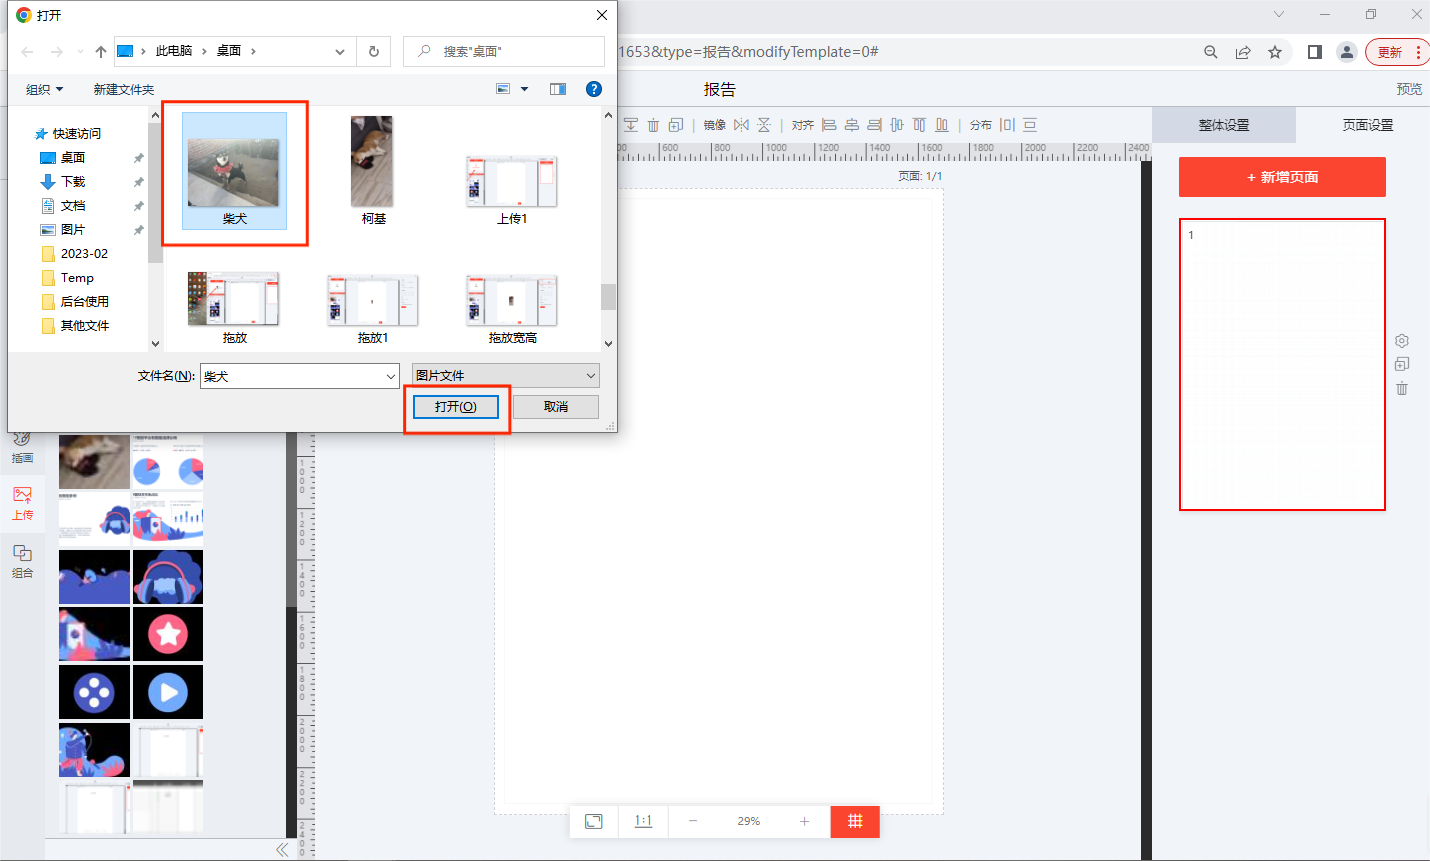This screenshot has height=861, width=1430.
Task: Select the 柴犬 image file
Action: tap(234, 171)
